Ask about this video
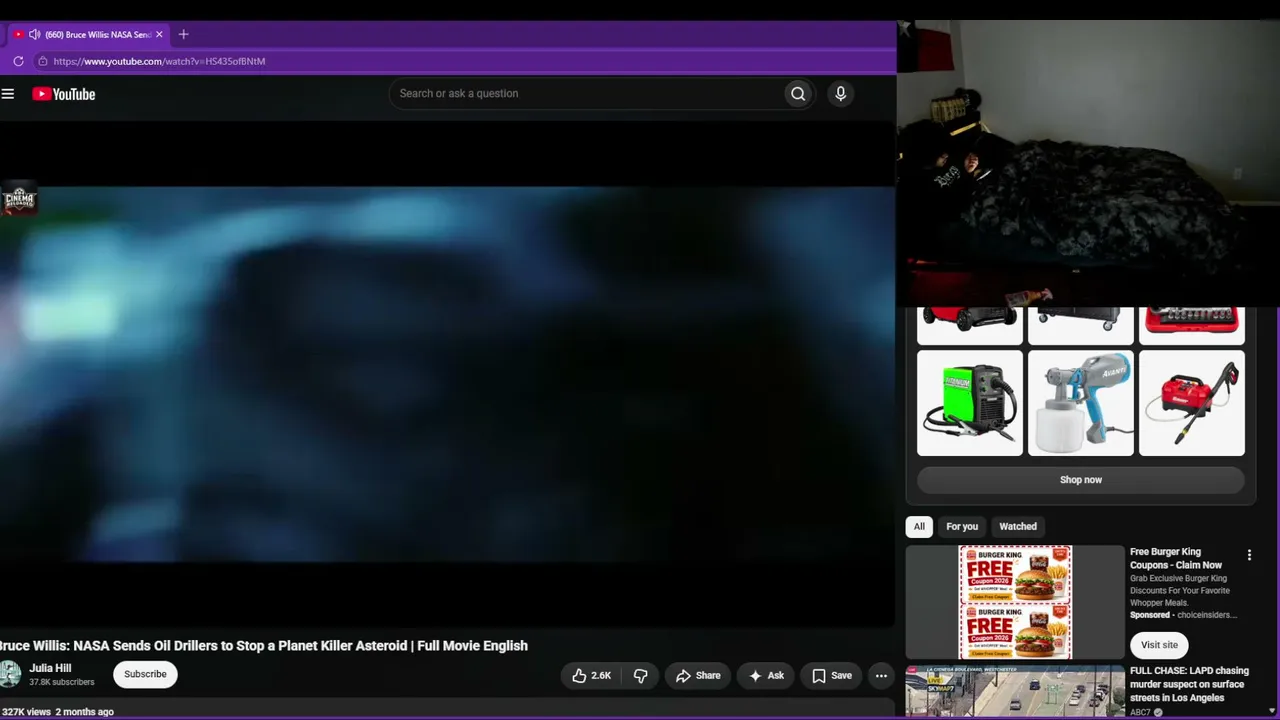Screen dimensions: 1280x720 766,676
